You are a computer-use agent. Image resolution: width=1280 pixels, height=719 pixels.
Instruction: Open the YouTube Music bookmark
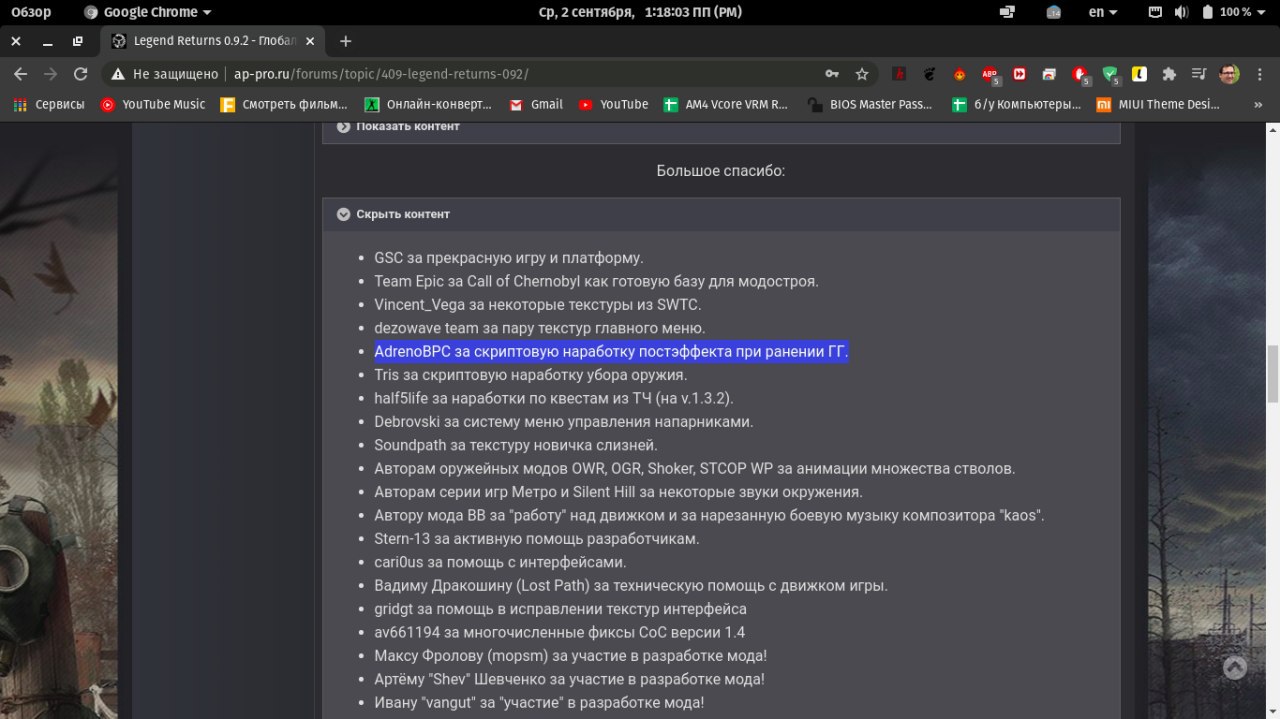click(153, 104)
